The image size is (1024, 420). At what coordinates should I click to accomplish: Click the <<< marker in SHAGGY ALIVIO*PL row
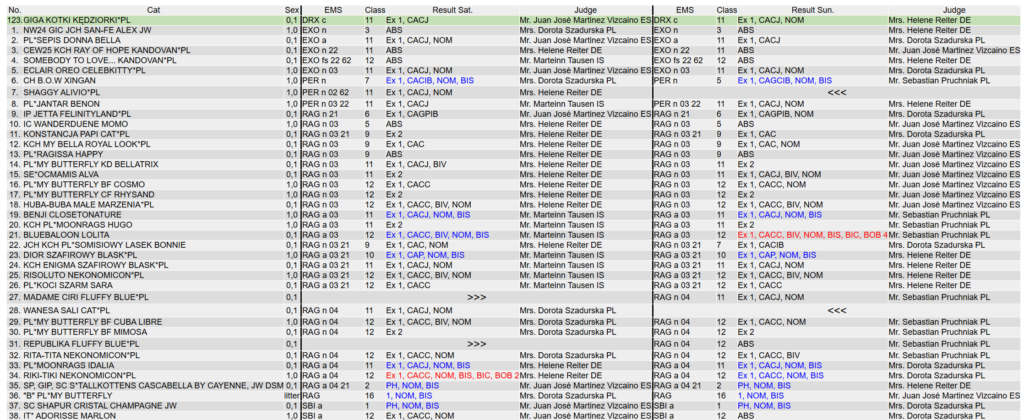coord(837,91)
